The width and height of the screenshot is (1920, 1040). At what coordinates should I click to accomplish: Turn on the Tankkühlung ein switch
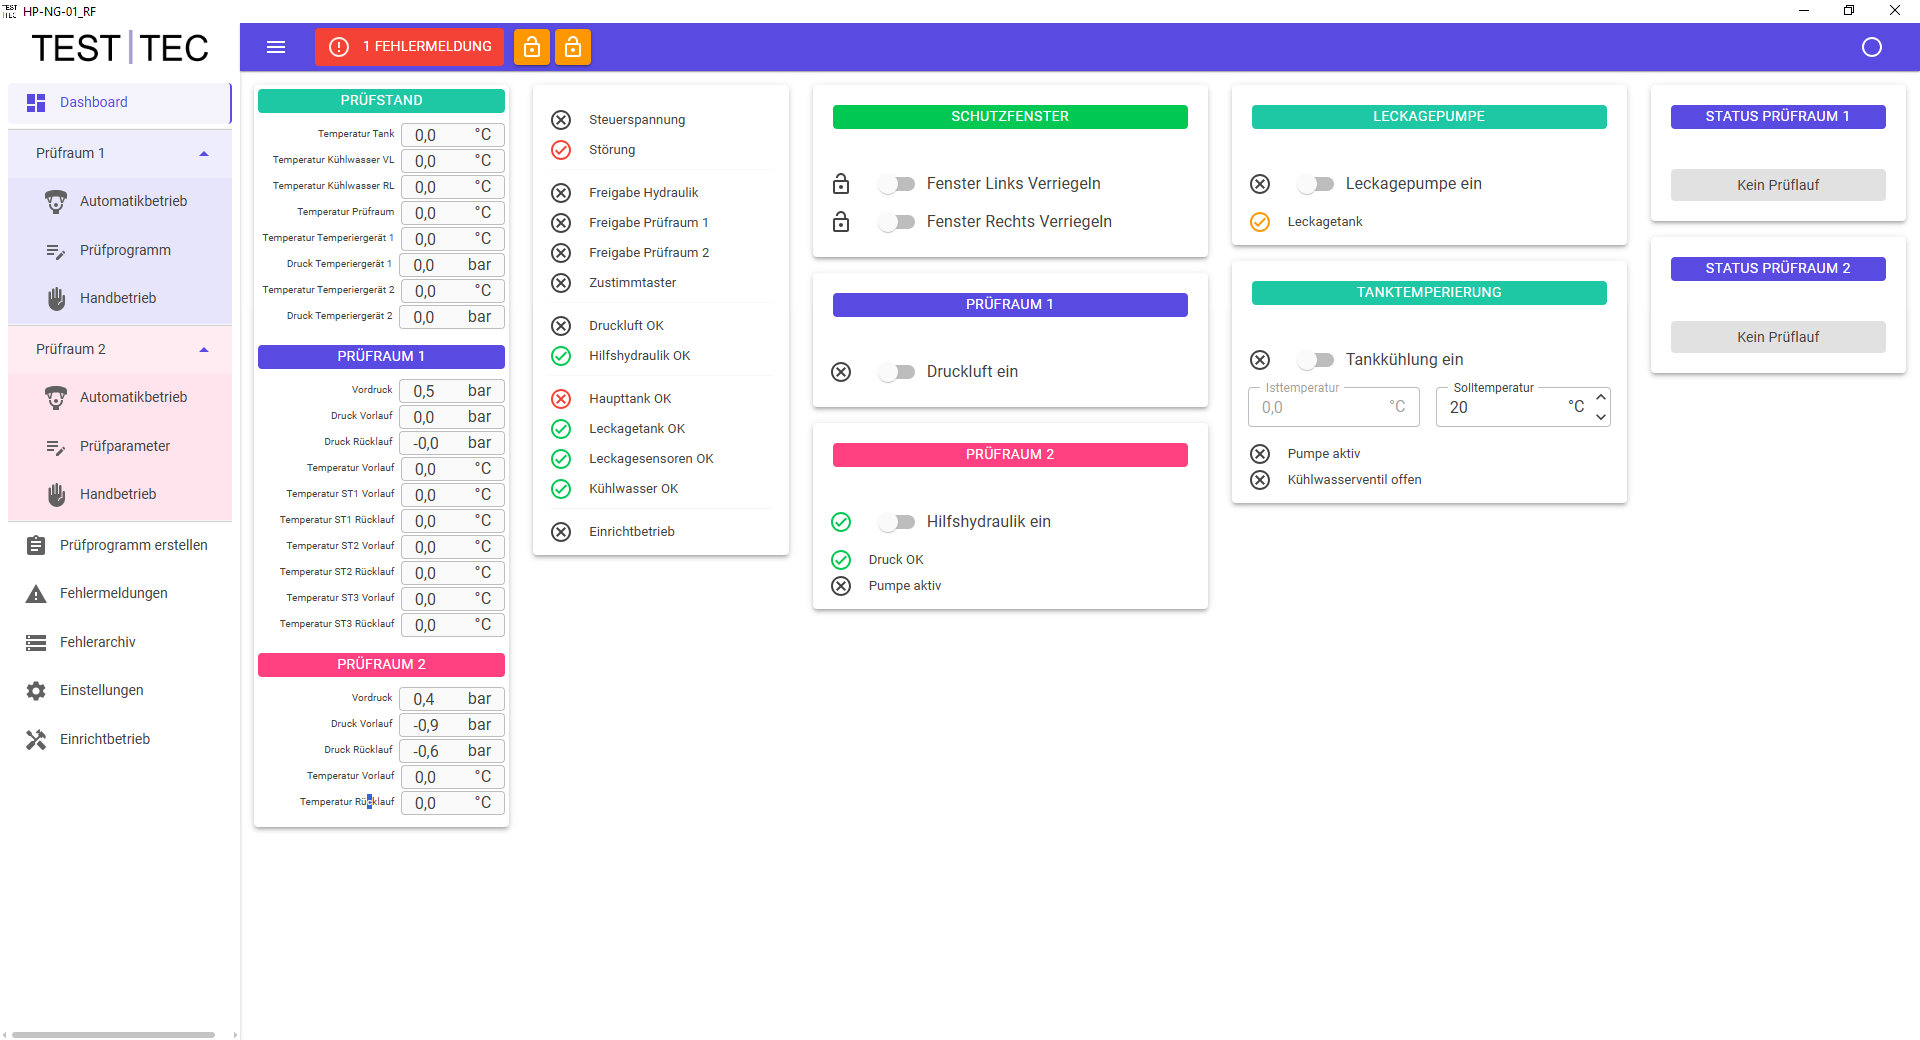[1316, 360]
